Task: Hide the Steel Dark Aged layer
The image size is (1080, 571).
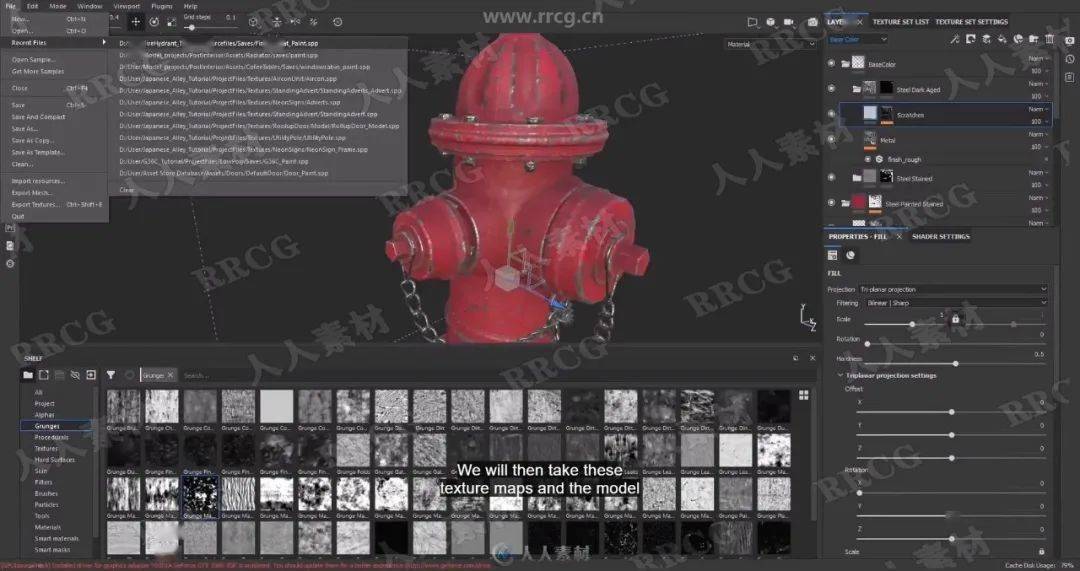Action: [831, 89]
